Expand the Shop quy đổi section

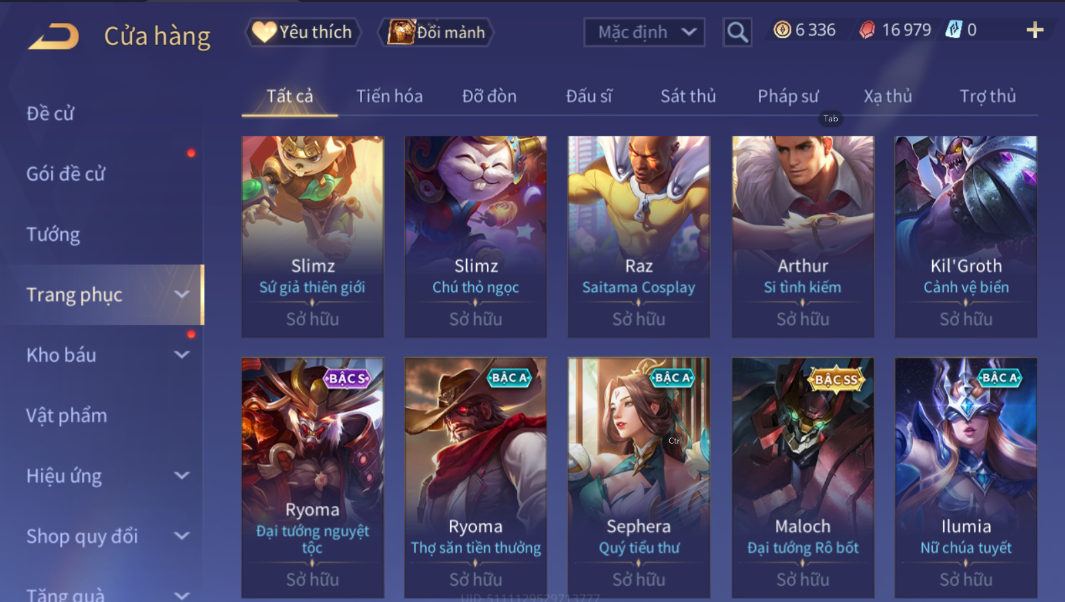[107, 536]
